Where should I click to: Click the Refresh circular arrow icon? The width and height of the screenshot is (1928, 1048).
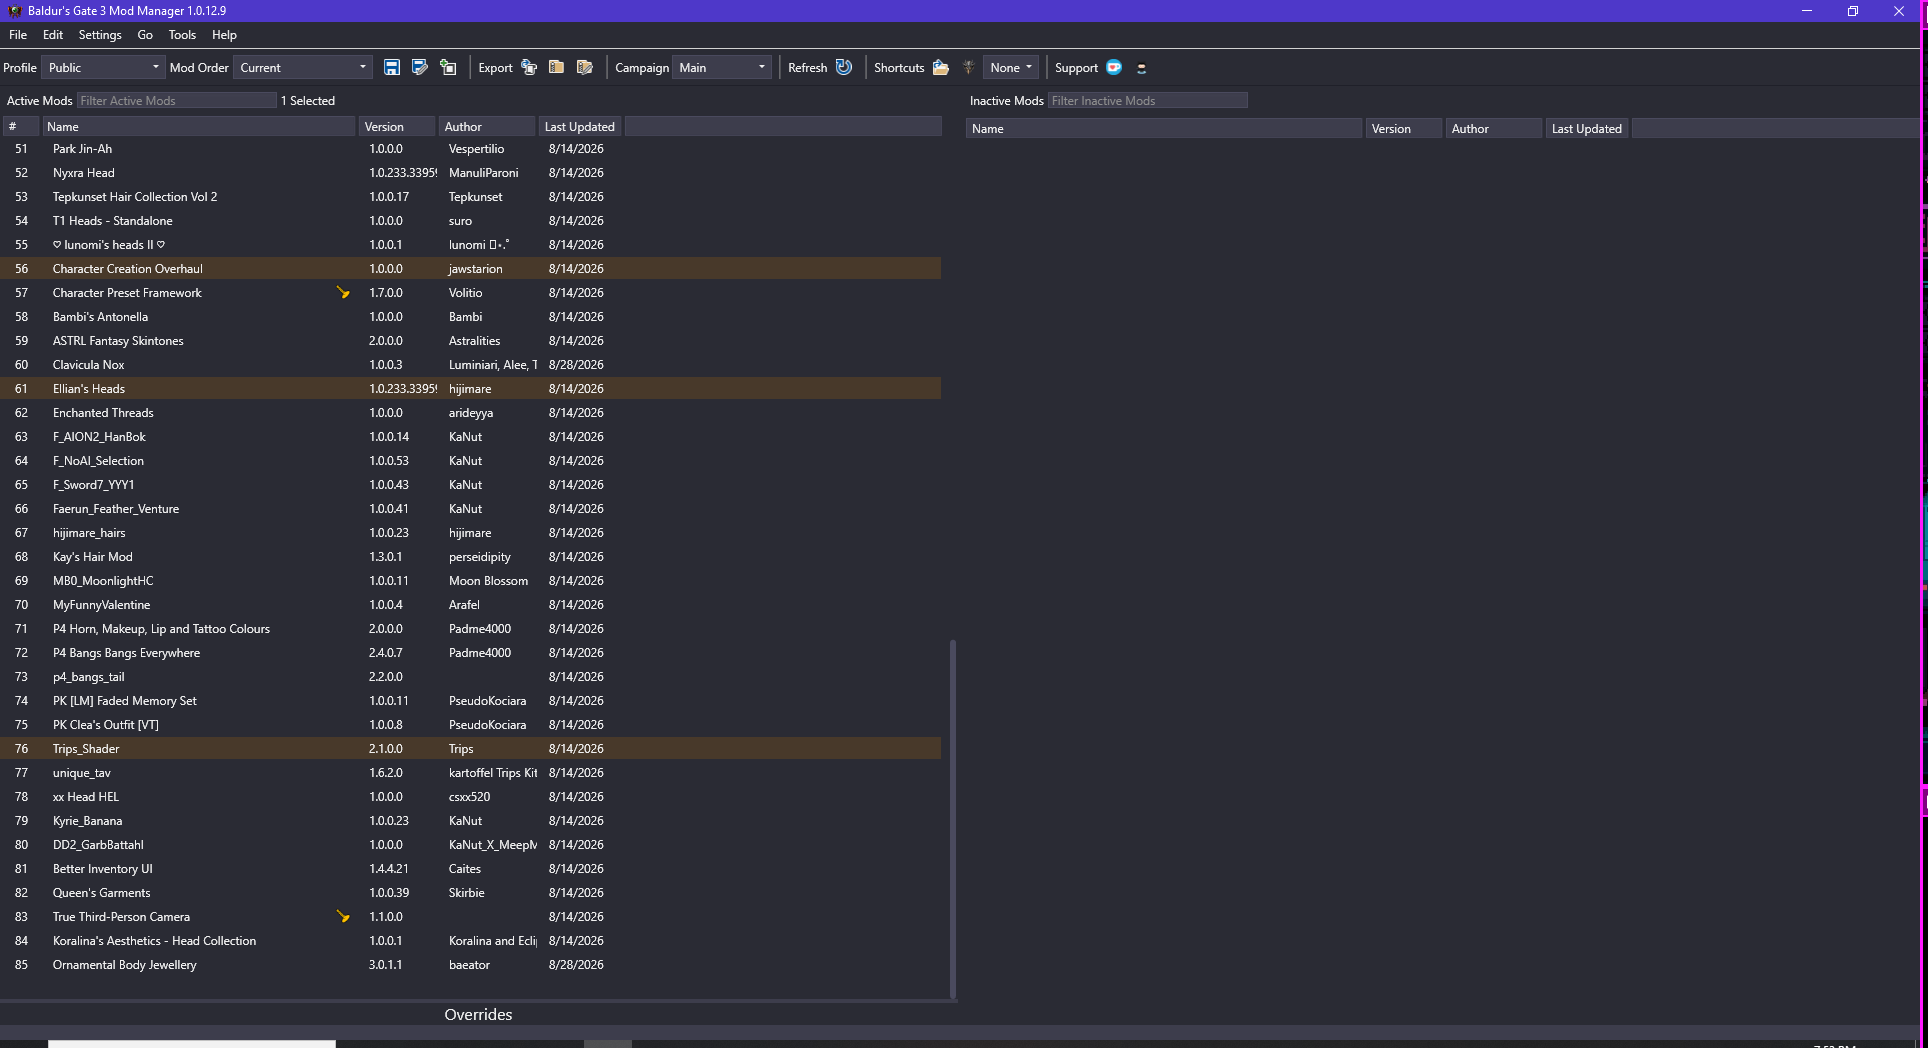[x=844, y=67]
